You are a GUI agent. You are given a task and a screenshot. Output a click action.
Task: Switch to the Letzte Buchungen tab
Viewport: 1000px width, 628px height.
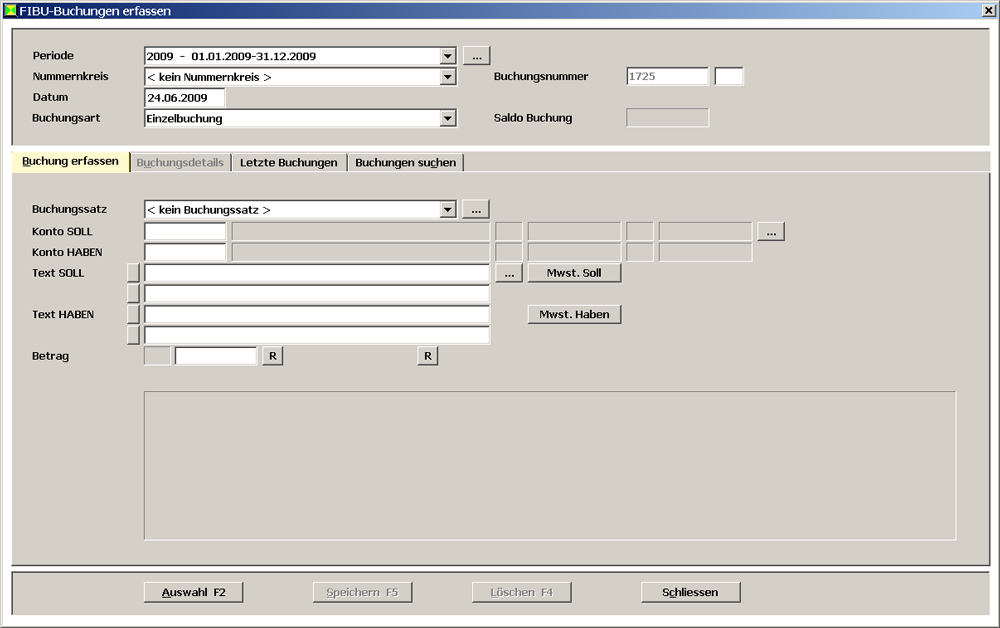pos(288,162)
